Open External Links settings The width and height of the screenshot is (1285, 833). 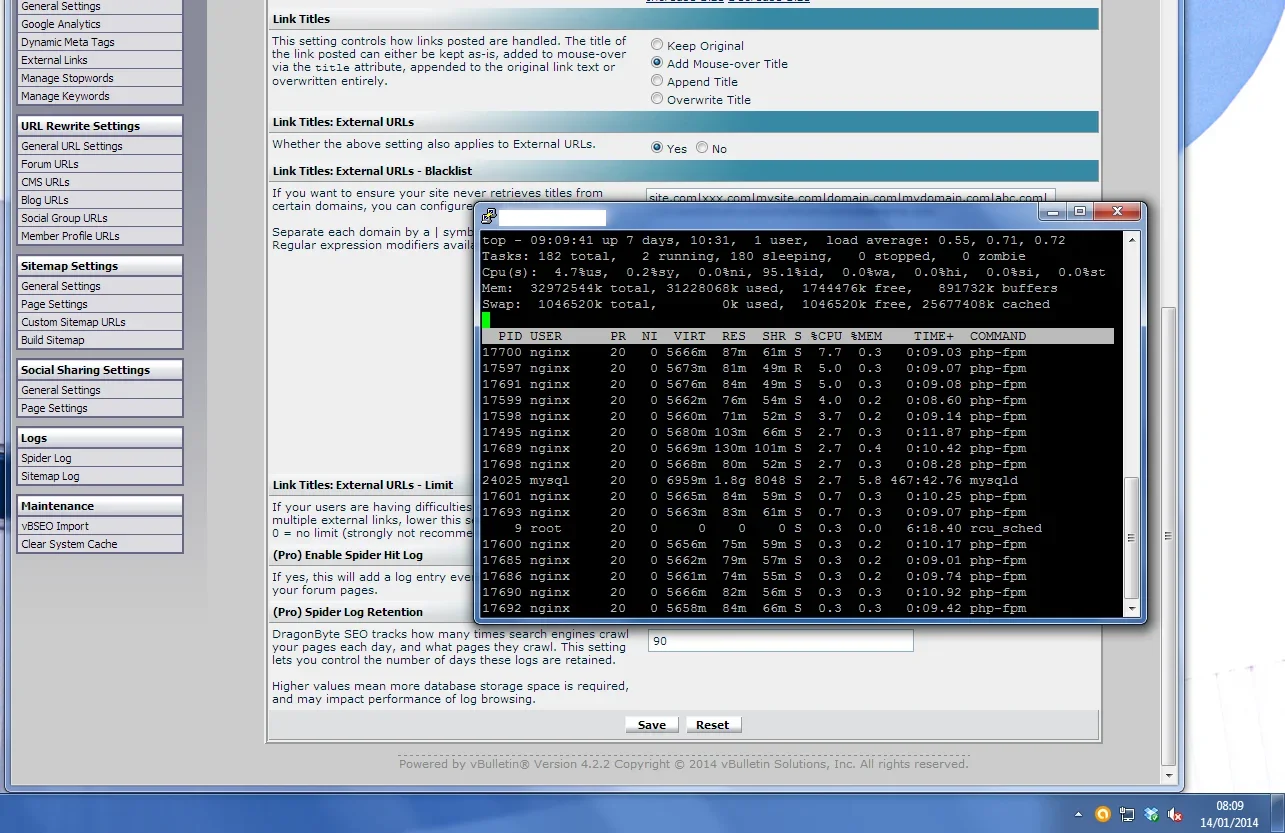pos(100,60)
